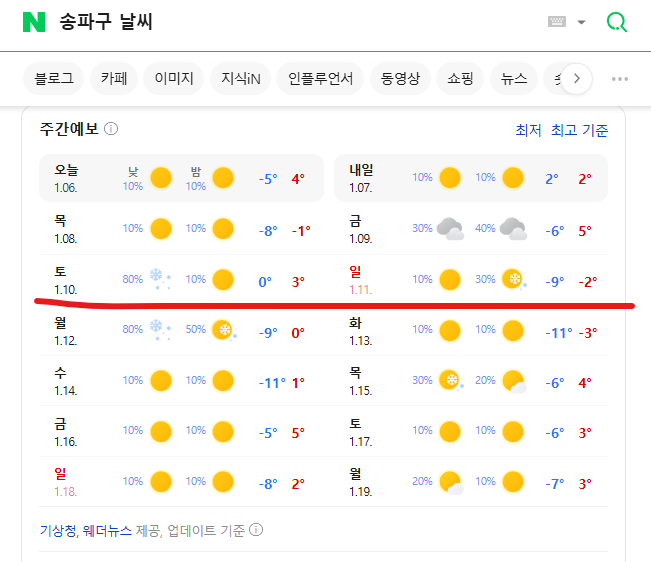Click the 최저 최고 기준 link
The width and height of the screenshot is (651, 562).
[561, 130]
